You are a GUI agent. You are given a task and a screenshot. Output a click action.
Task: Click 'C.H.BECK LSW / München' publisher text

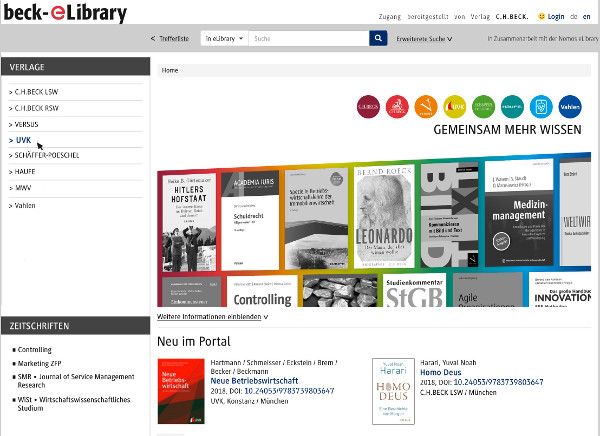tap(458, 392)
